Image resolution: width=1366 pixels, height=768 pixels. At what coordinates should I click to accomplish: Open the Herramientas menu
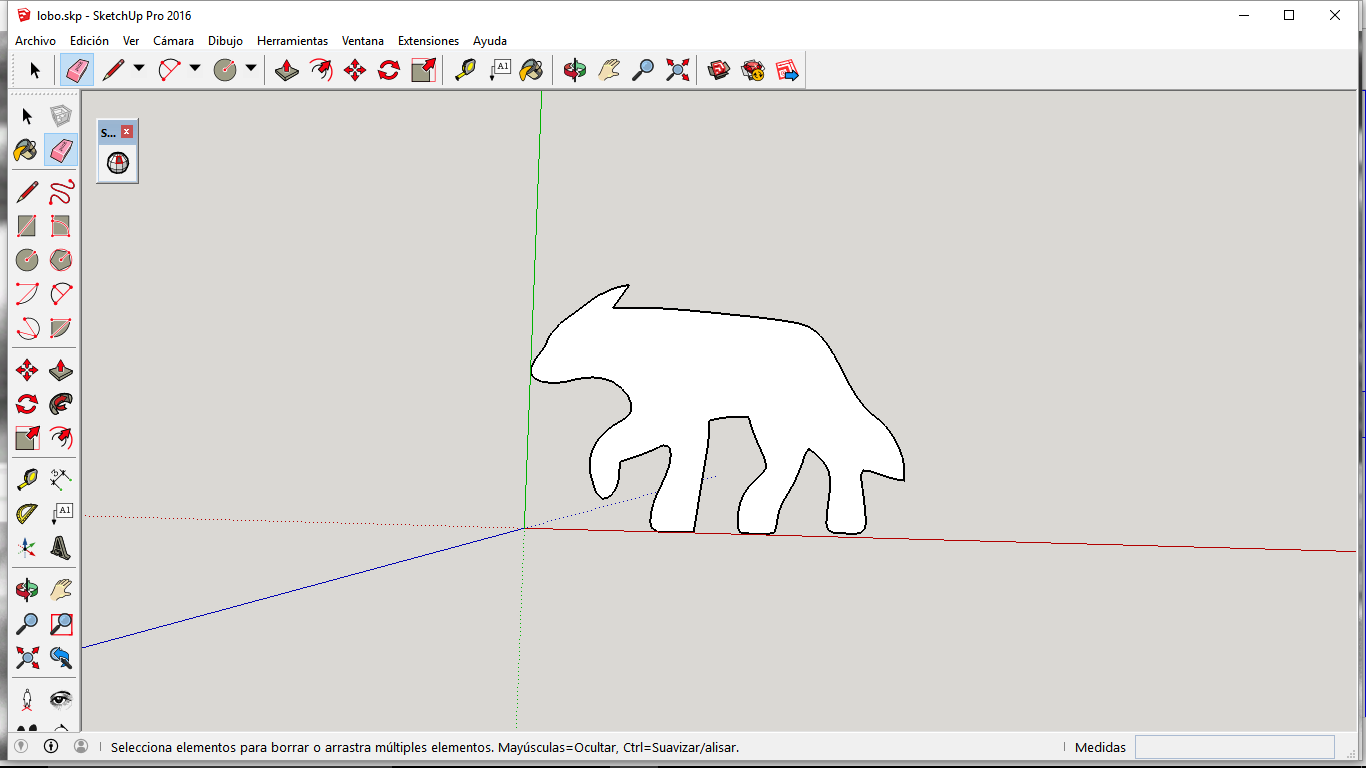pos(292,41)
